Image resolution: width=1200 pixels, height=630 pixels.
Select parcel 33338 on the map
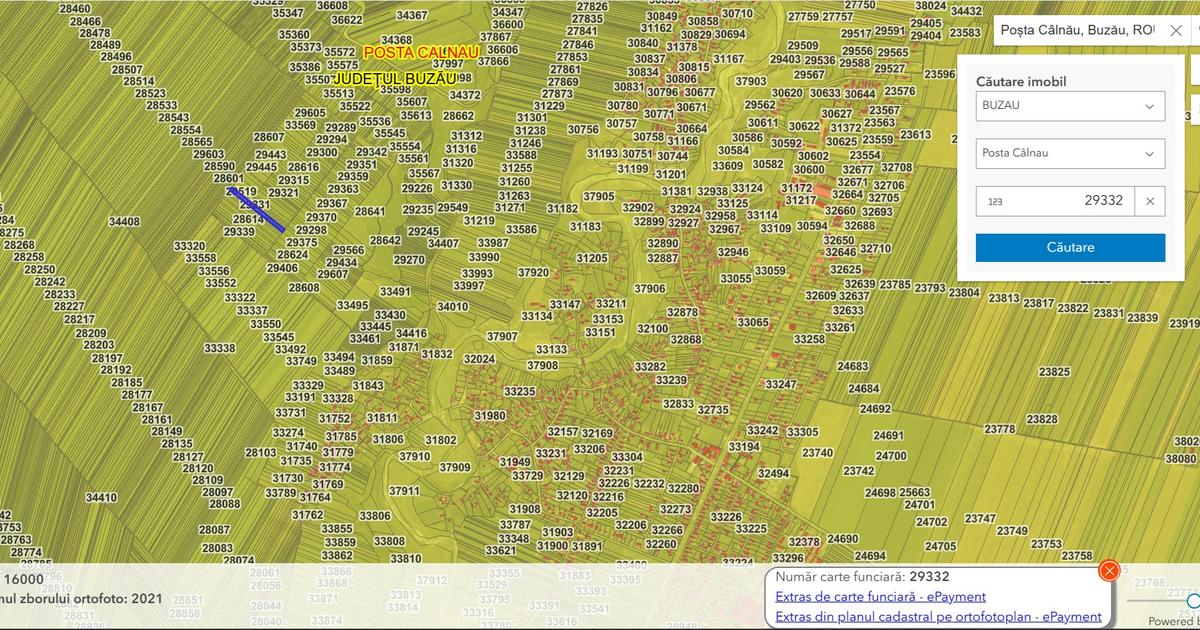tap(220, 348)
